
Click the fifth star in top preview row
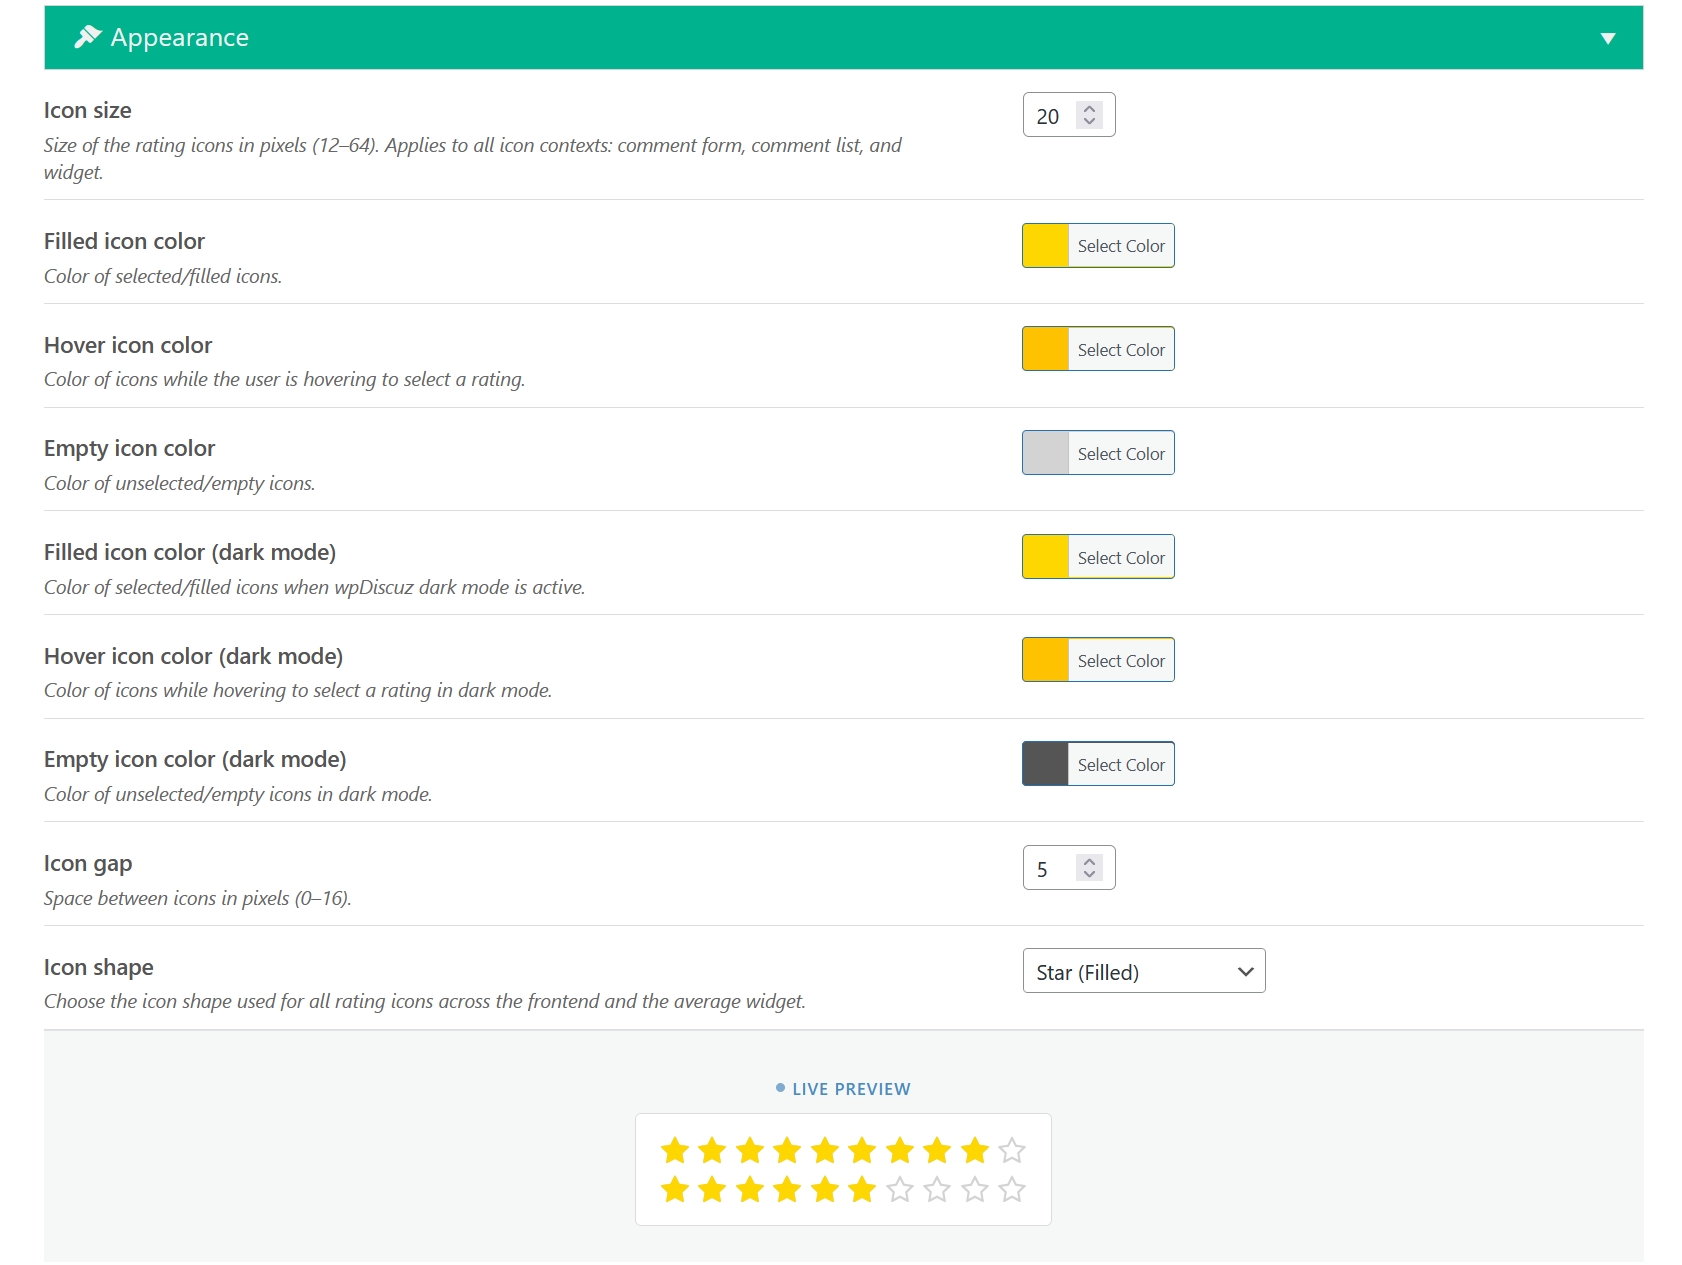(x=825, y=1151)
